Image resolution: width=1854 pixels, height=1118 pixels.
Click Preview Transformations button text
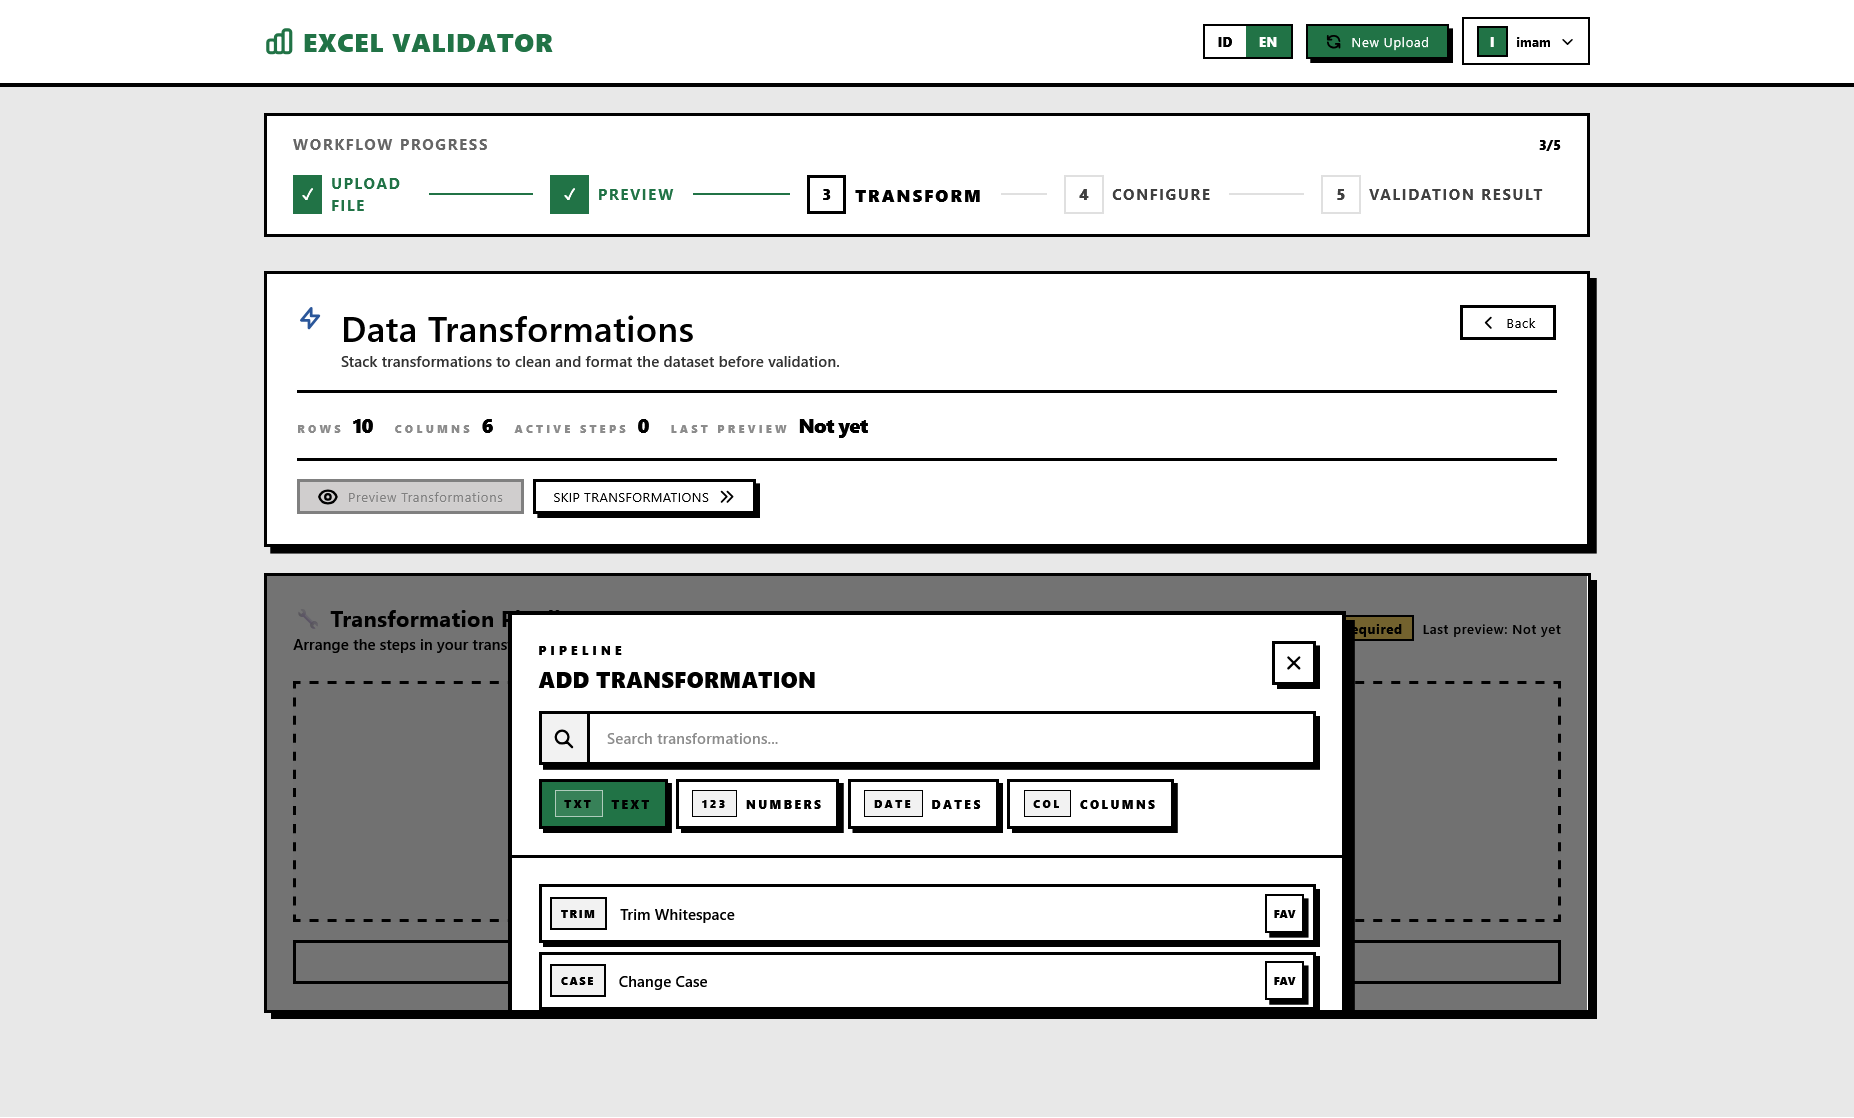click(425, 497)
